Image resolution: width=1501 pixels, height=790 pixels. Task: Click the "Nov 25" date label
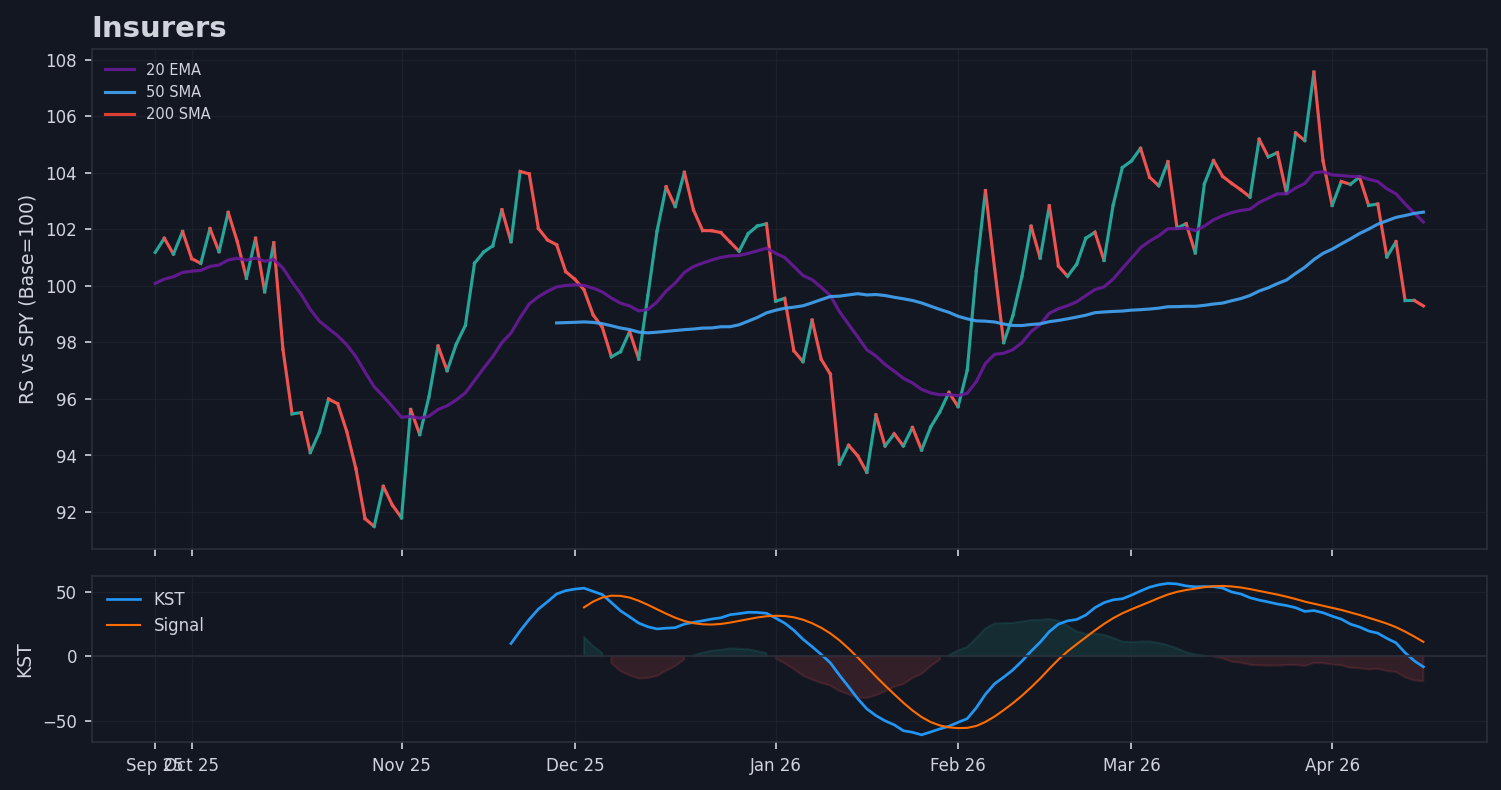point(401,766)
